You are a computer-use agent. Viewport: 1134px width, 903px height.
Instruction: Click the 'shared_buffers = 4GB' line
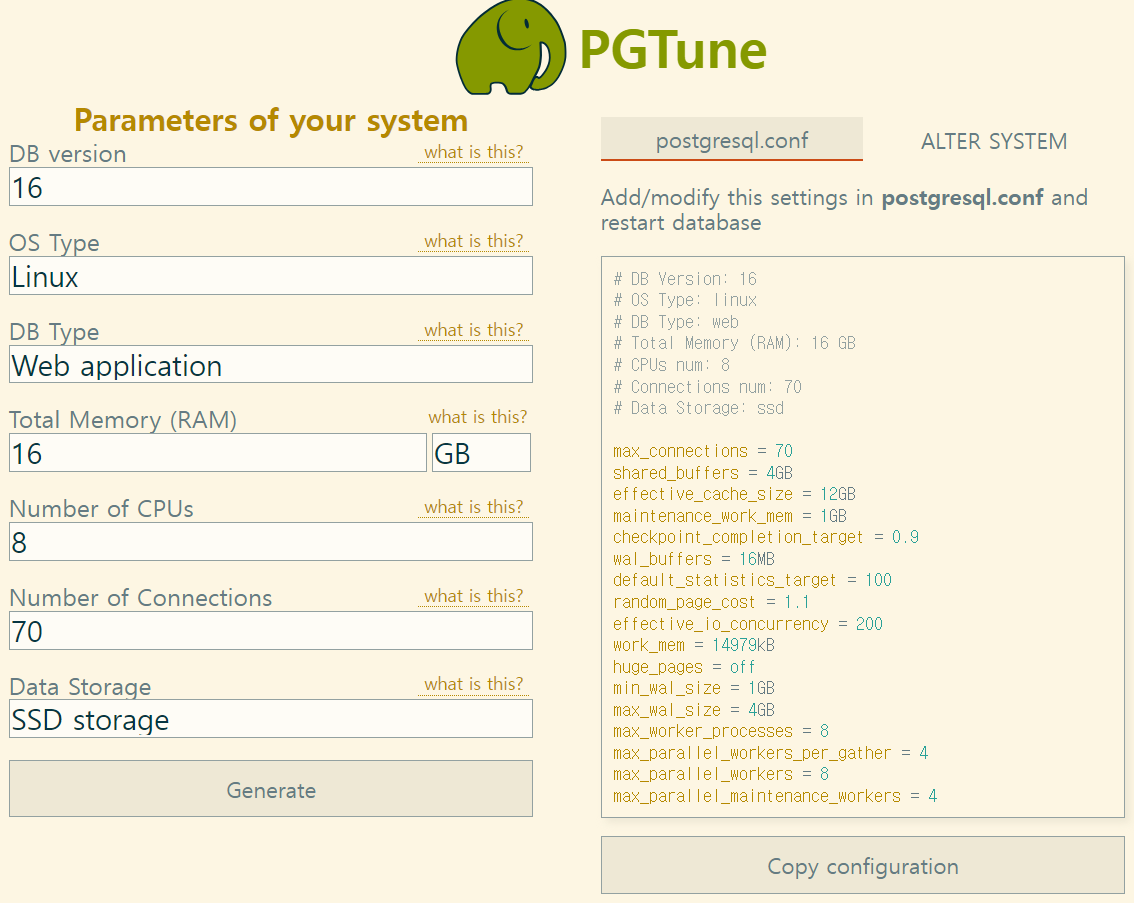click(703, 473)
